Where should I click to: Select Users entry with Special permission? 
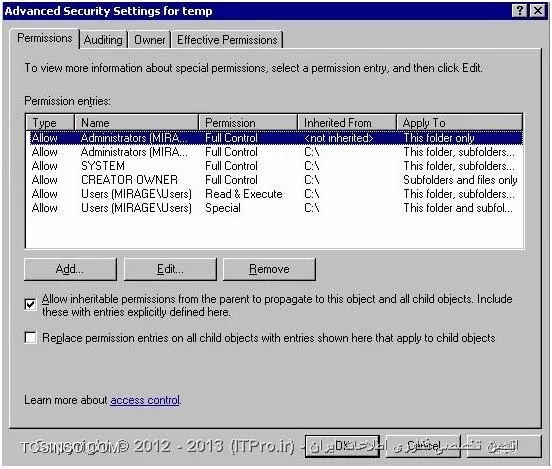(275, 208)
